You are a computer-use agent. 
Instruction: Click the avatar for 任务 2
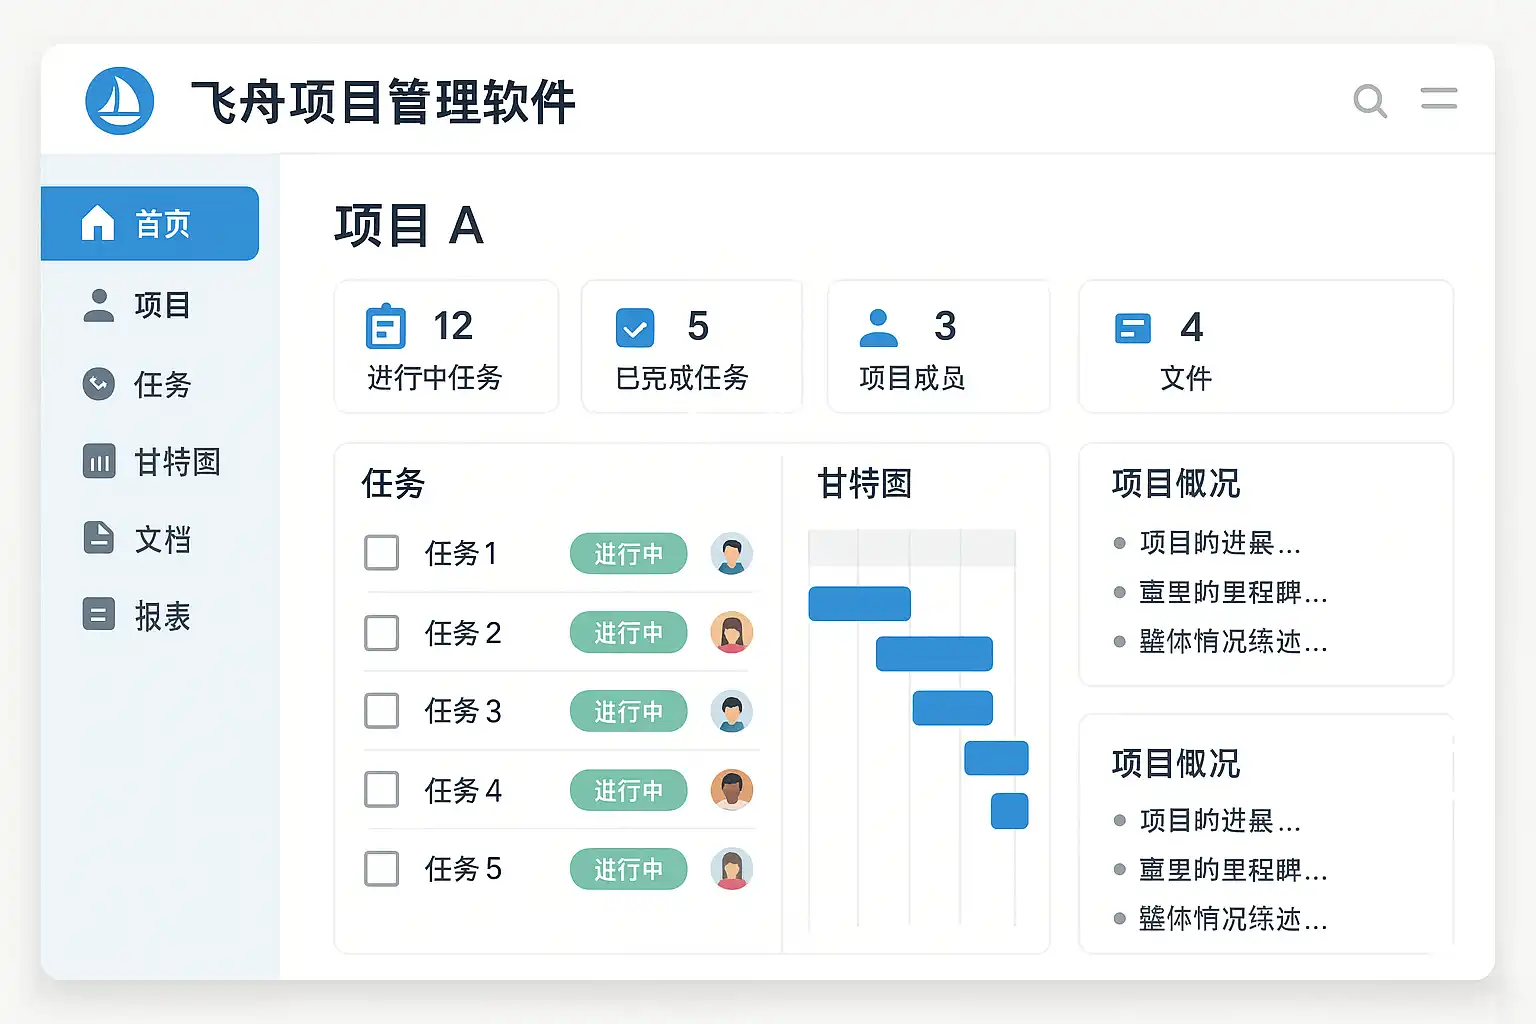(732, 632)
